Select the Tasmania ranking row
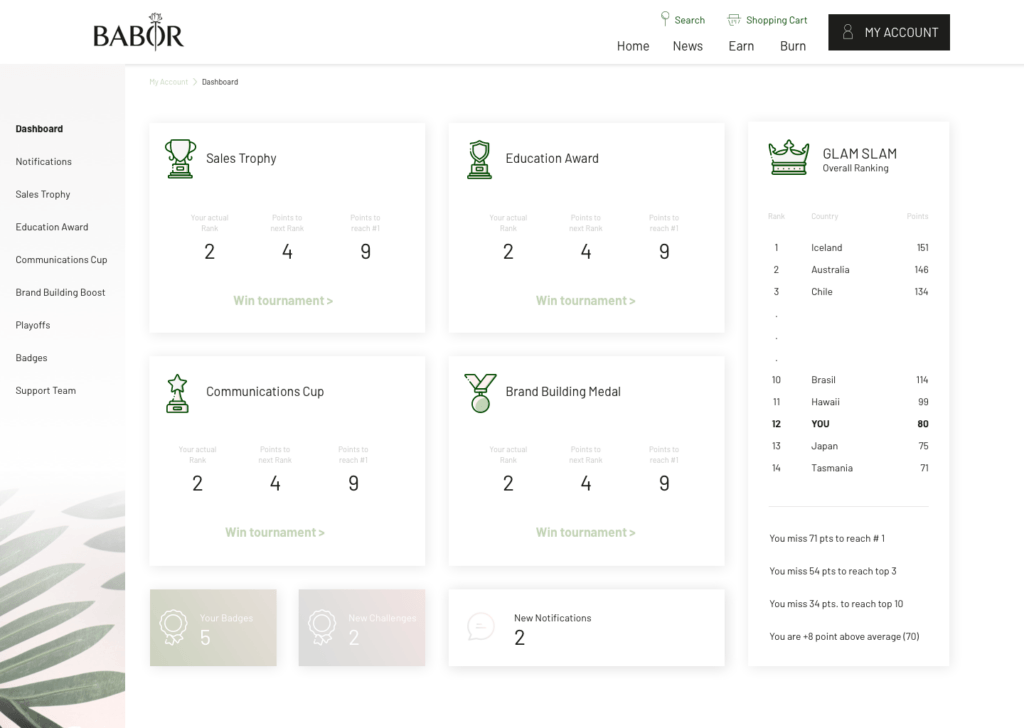The image size is (1024, 728). pos(848,468)
